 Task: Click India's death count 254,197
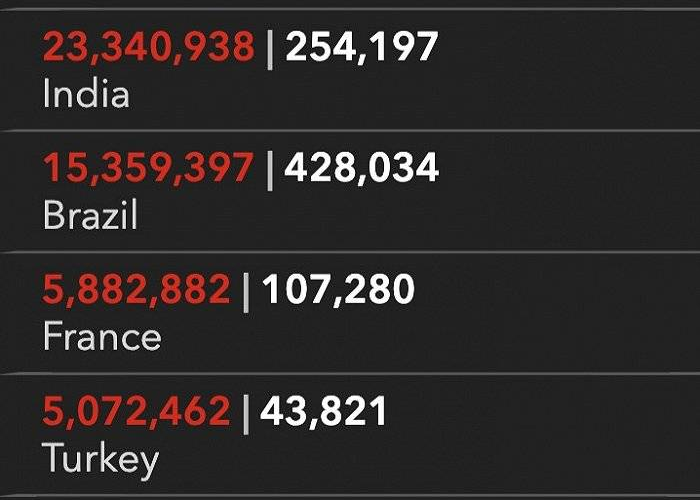click(x=362, y=47)
